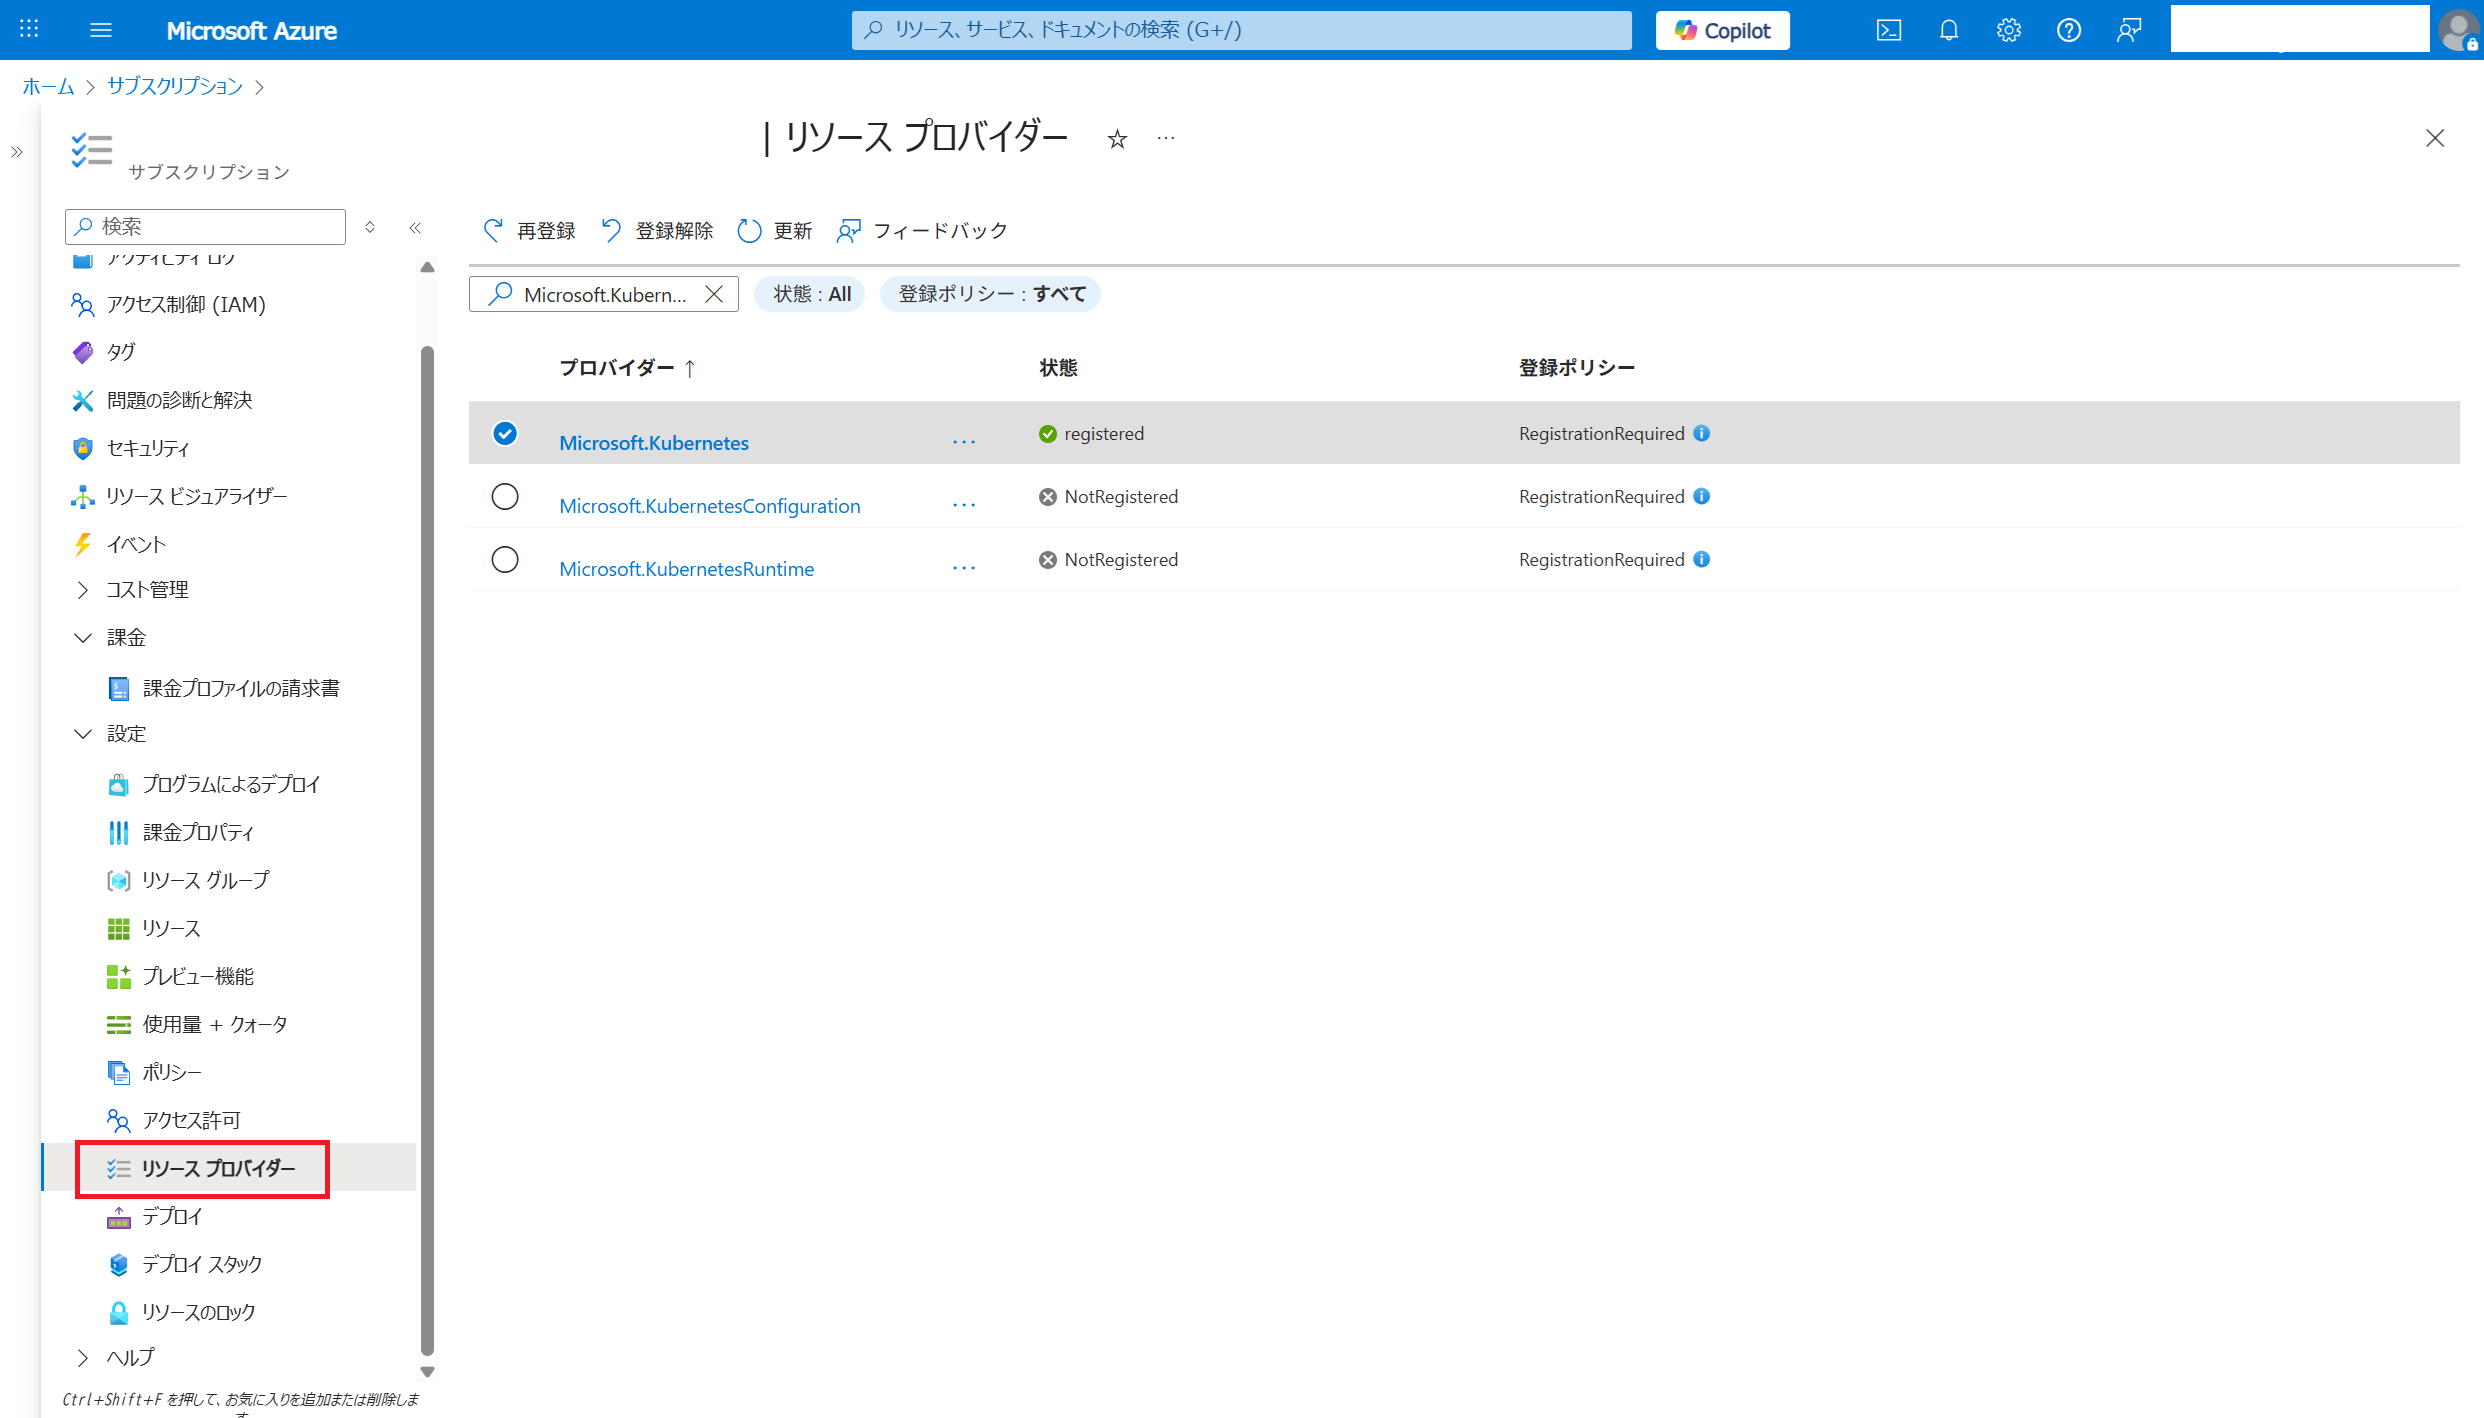Open ellipsis menu for Microsoft.KubernetesRuntime
Screen dimensions: 2484x1418
click(964, 568)
